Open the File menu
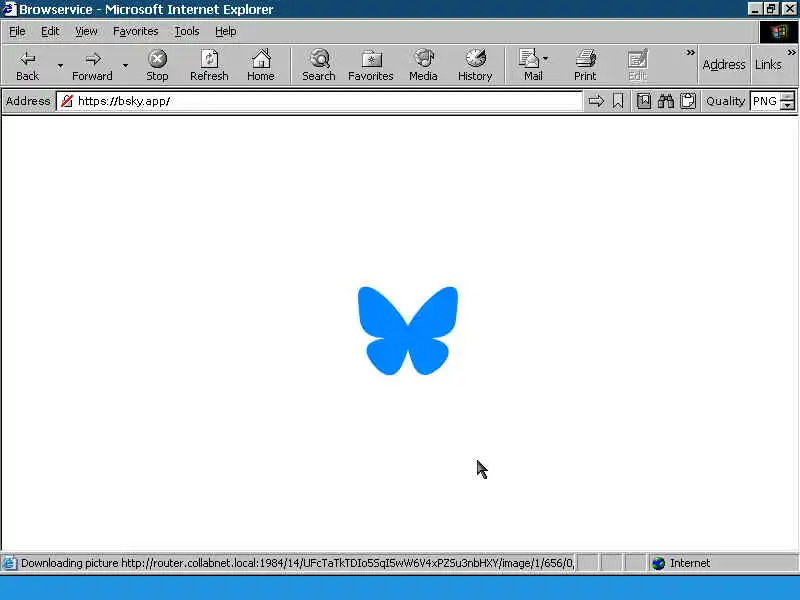Image resolution: width=800 pixels, height=600 pixels. 17,32
